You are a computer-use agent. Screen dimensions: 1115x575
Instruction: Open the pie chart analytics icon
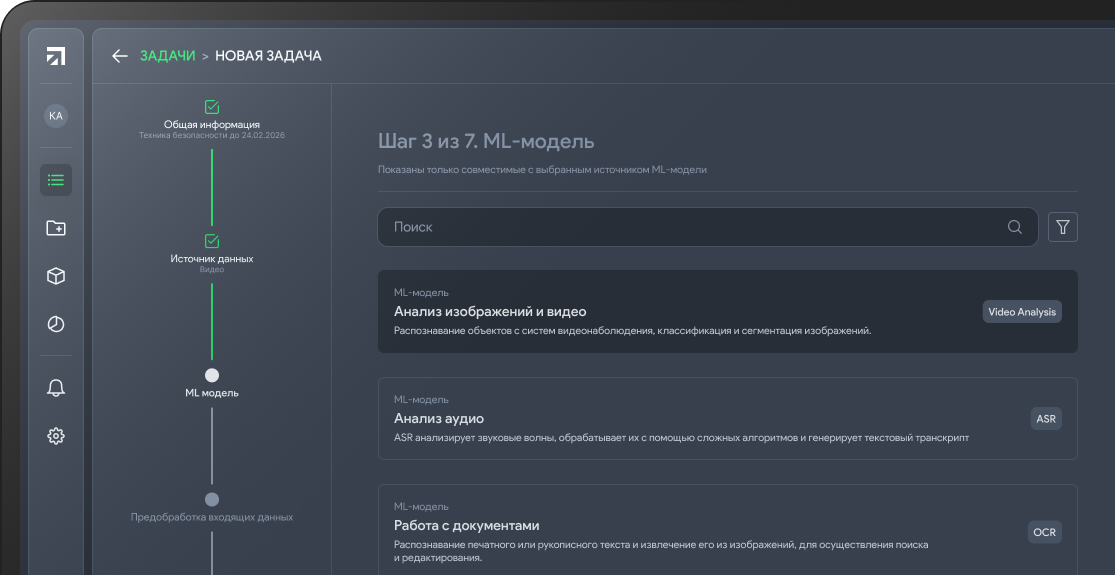click(56, 324)
